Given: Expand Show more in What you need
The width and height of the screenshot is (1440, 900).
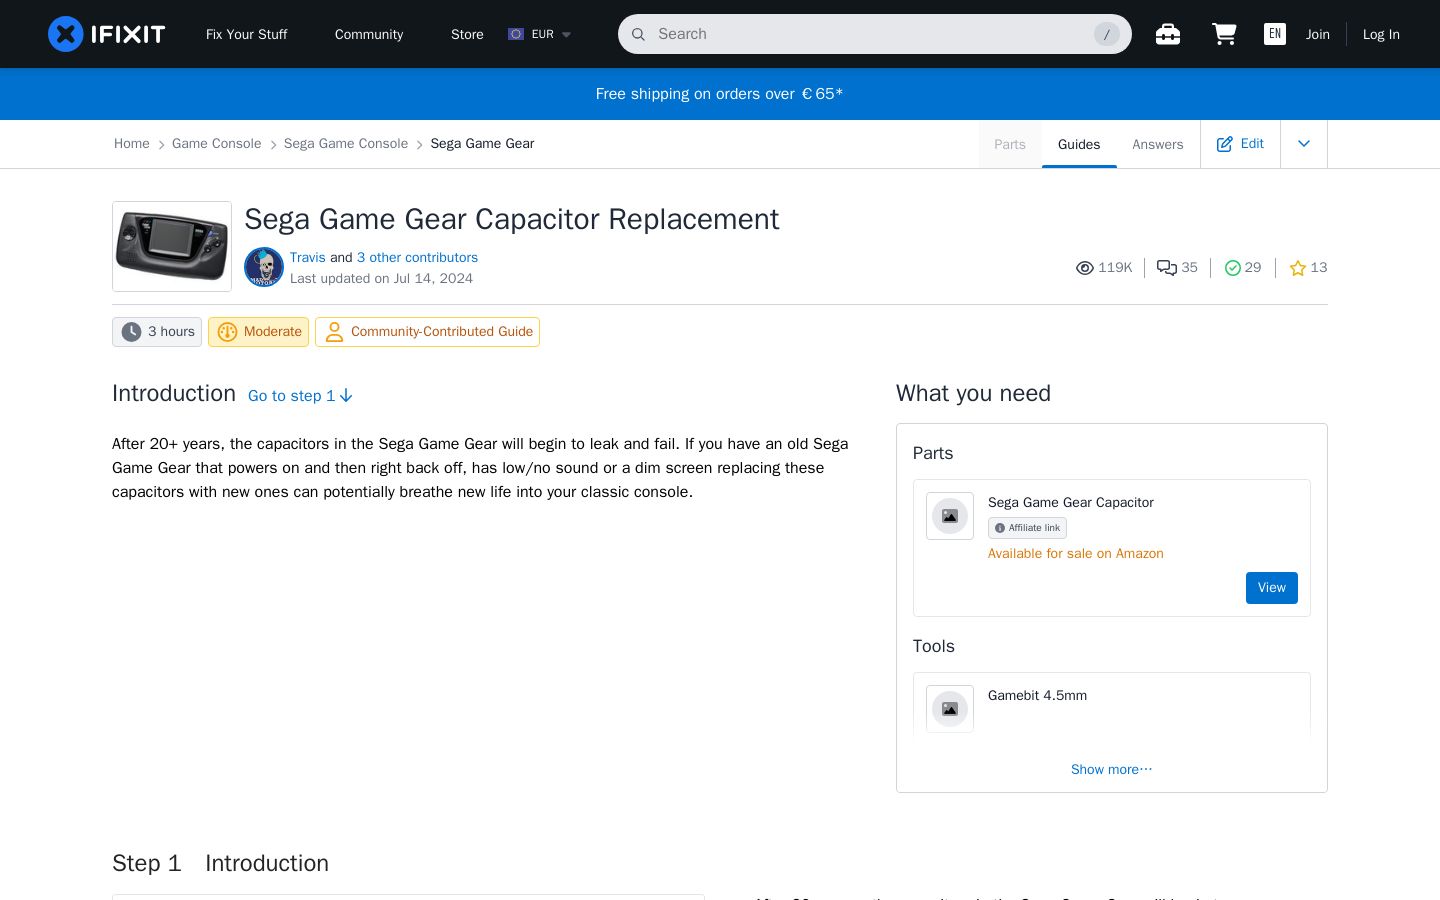Looking at the screenshot, I should coord(1111,769).
